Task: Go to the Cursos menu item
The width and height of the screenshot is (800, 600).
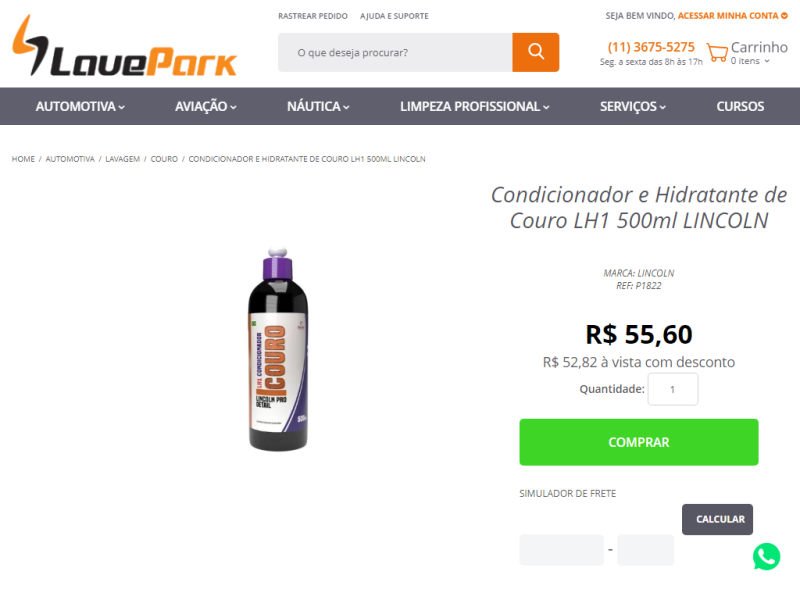Action: pos(740,106)
